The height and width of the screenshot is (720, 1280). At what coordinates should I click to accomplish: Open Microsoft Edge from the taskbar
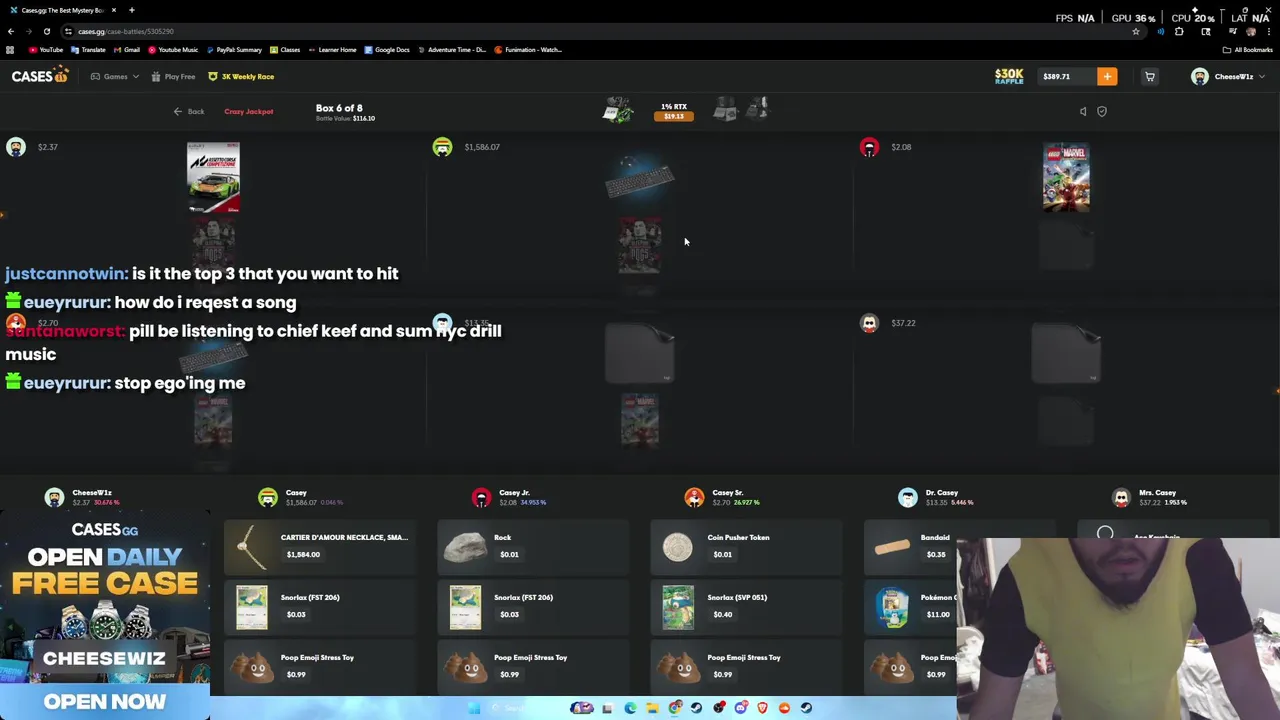pyautogui.click(x=630, y=708)
